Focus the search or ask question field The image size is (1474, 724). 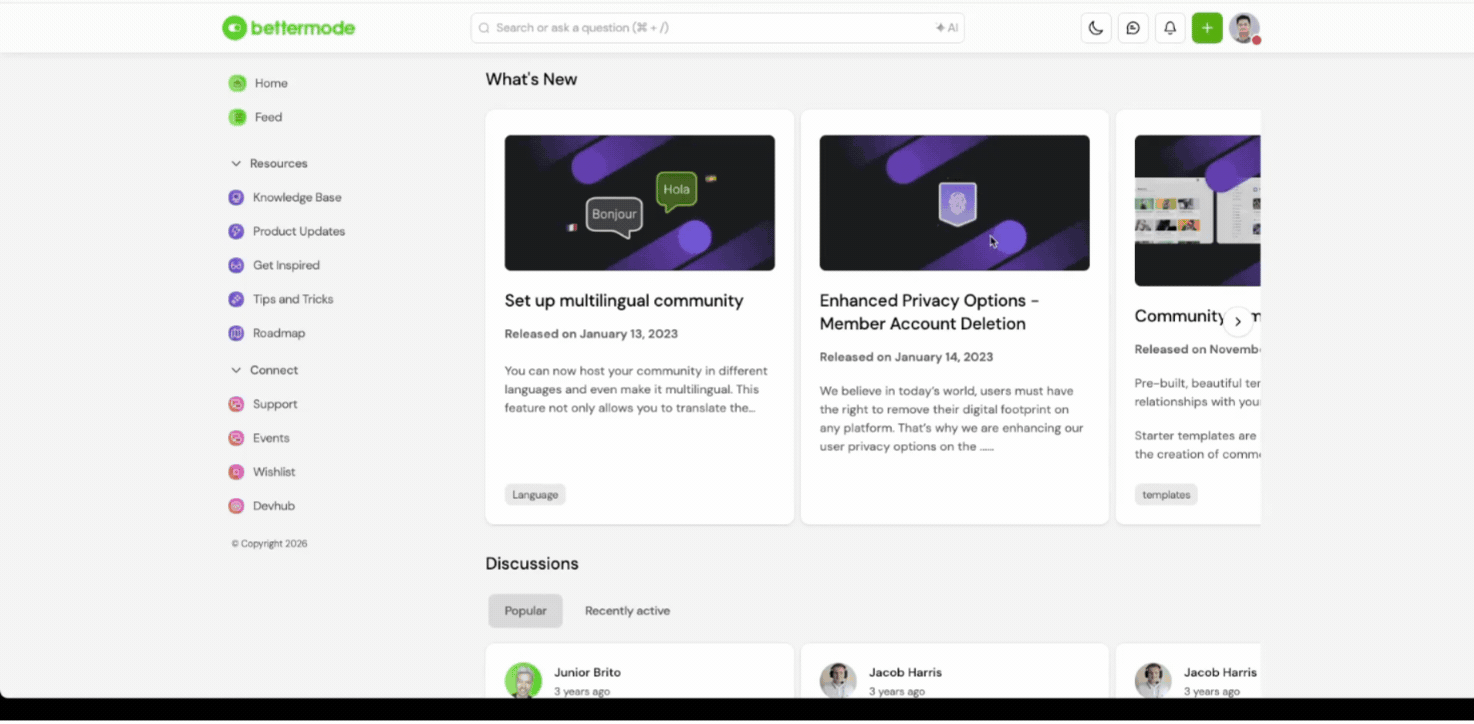pyautogui.click(x=710, y=28)
